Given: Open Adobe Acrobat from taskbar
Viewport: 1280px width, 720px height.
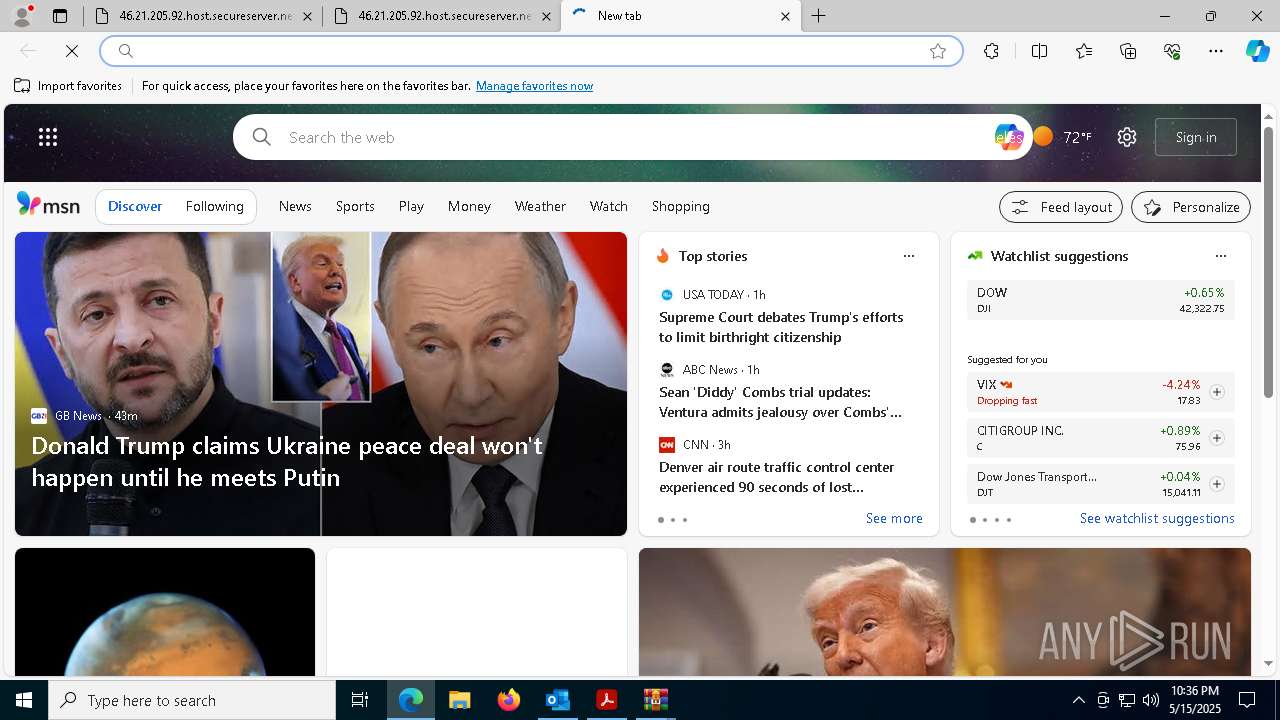Looking at the screenshot, I should coord(606,700).
